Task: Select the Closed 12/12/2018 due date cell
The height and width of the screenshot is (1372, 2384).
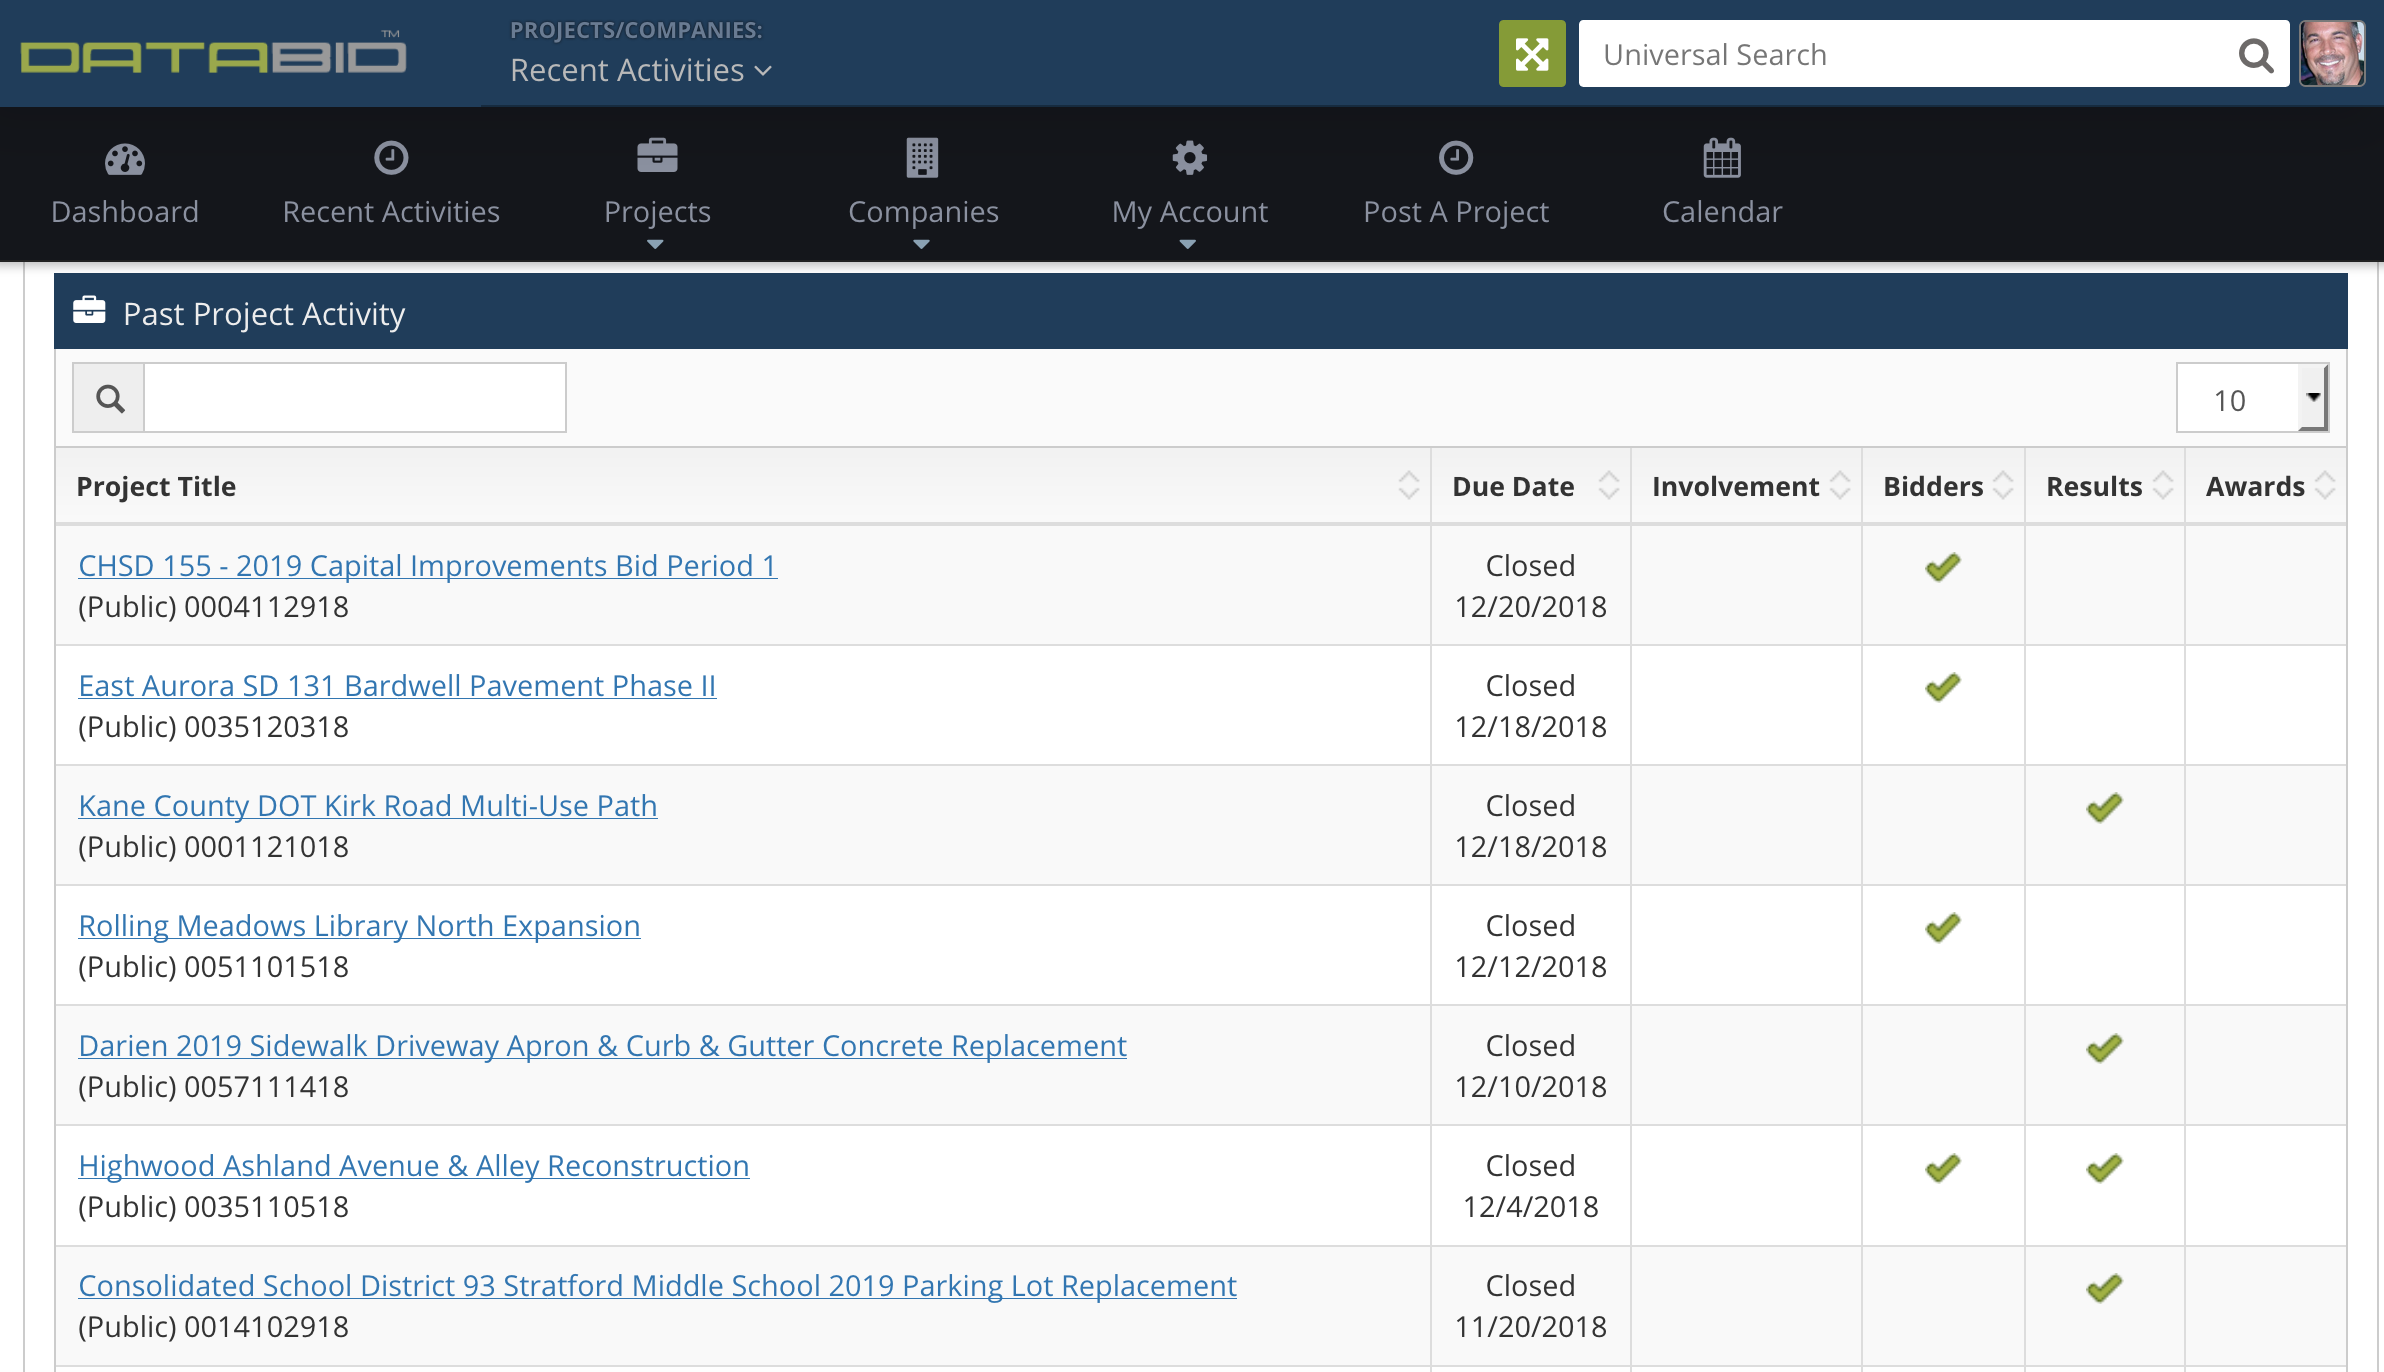Action: pos(1531,946)
